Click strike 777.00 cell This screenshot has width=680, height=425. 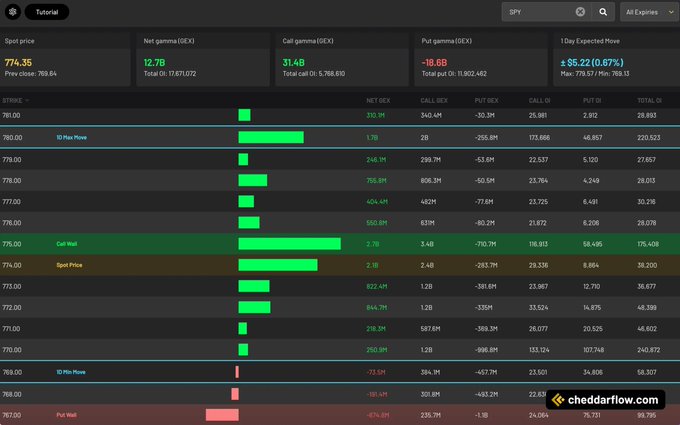point(11,202)
